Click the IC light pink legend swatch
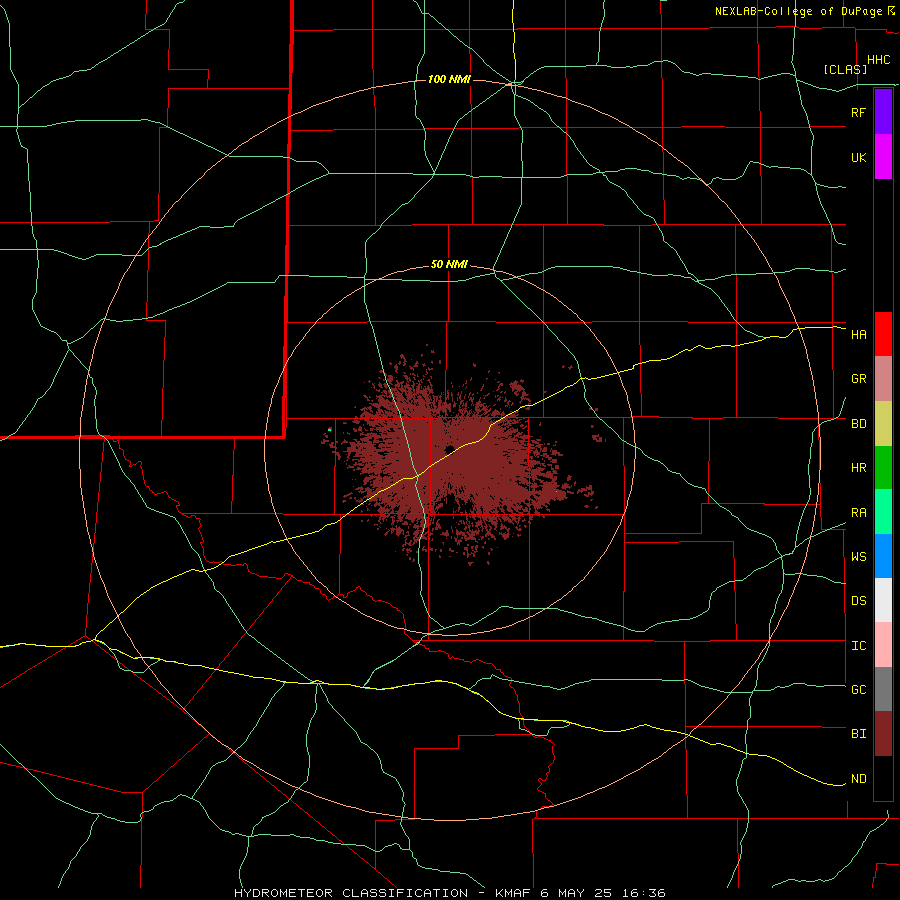 click(883, 645)
